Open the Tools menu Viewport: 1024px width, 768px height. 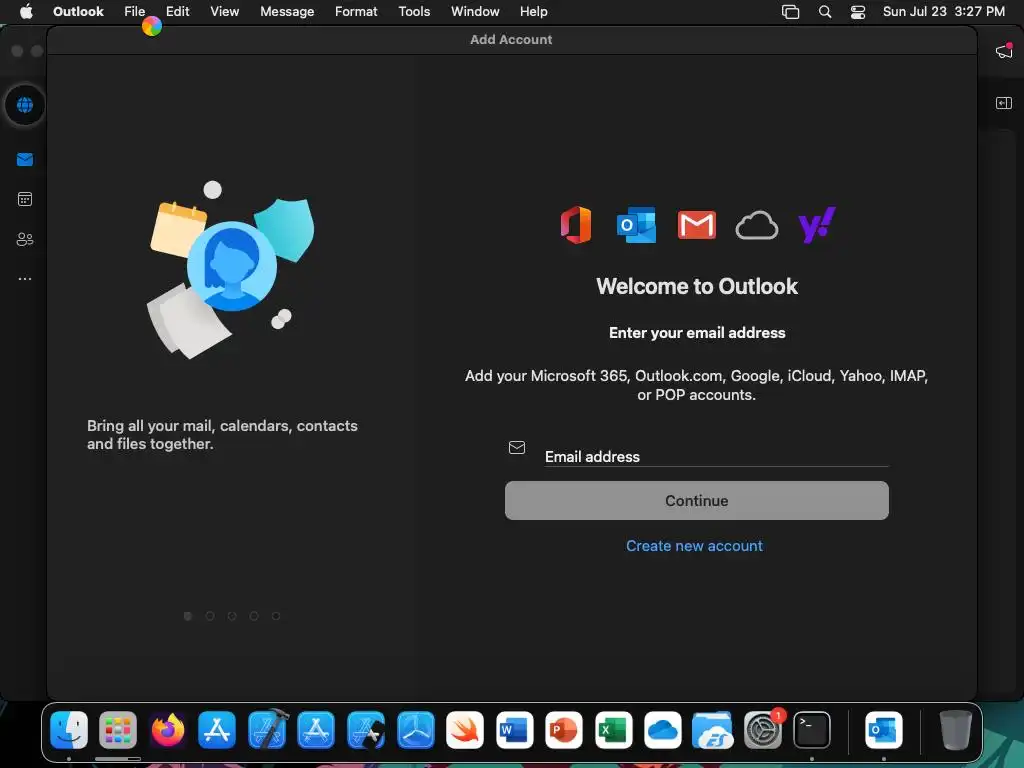(414, 11)
